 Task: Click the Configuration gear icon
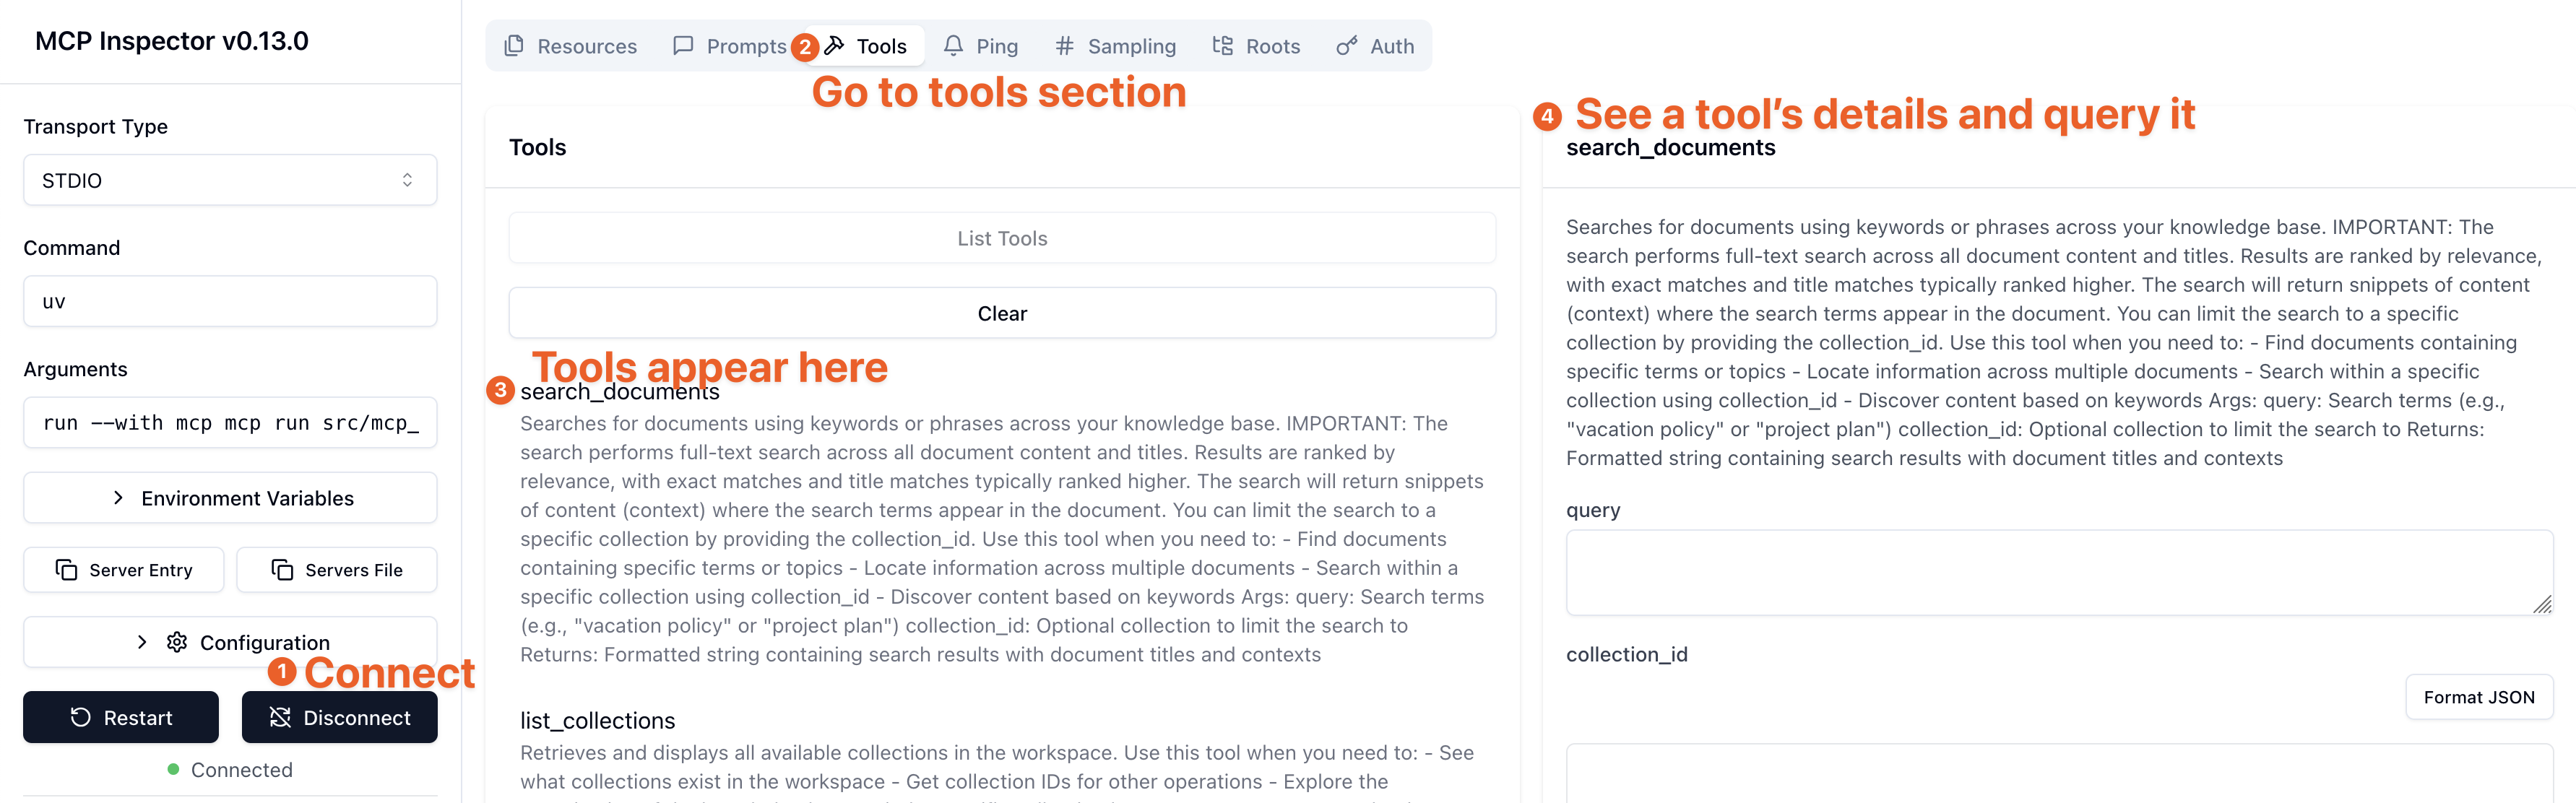(177, 642)
